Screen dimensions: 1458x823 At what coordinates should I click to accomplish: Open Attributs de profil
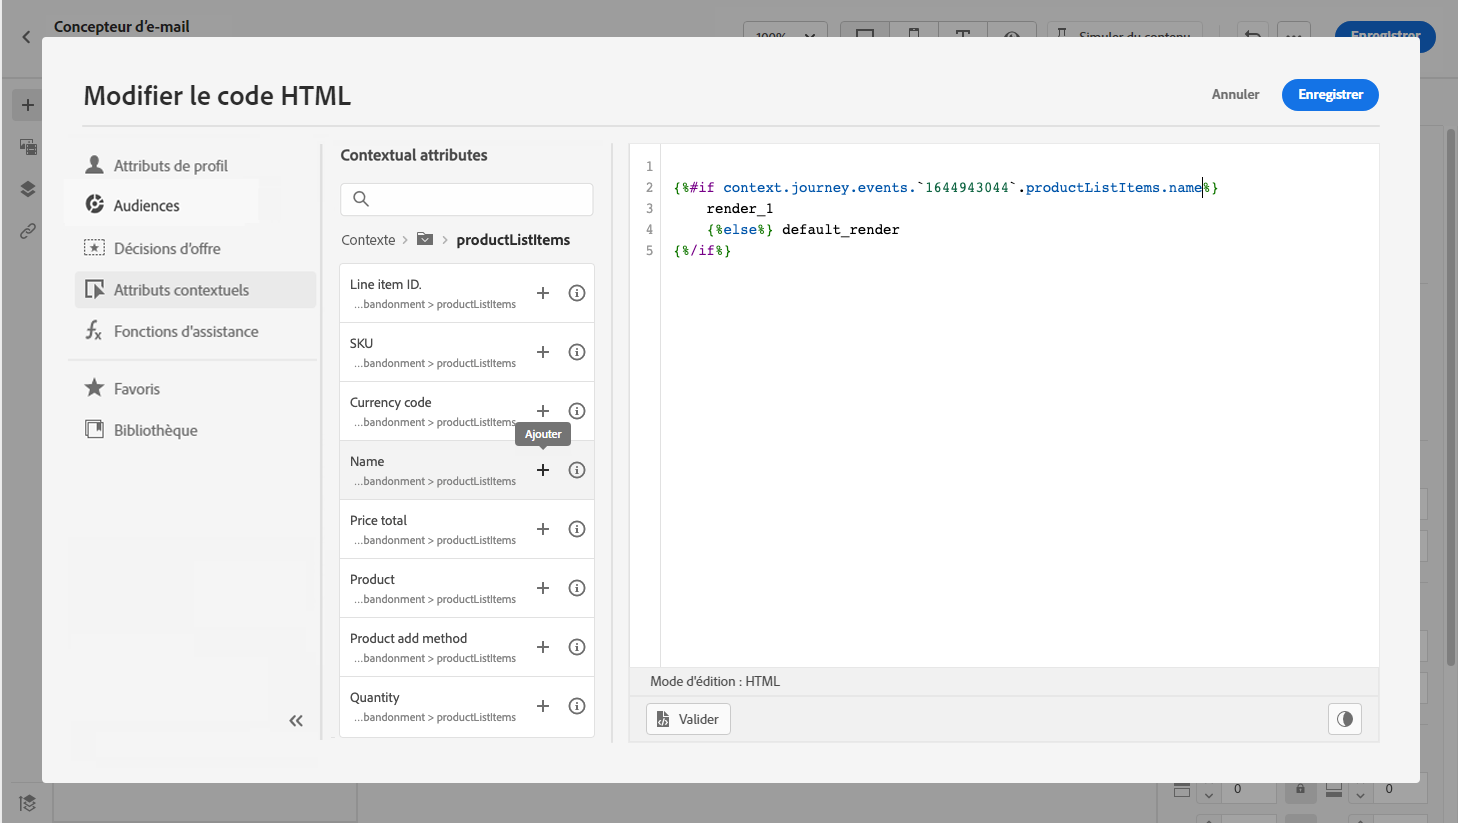tap(170, 165)
